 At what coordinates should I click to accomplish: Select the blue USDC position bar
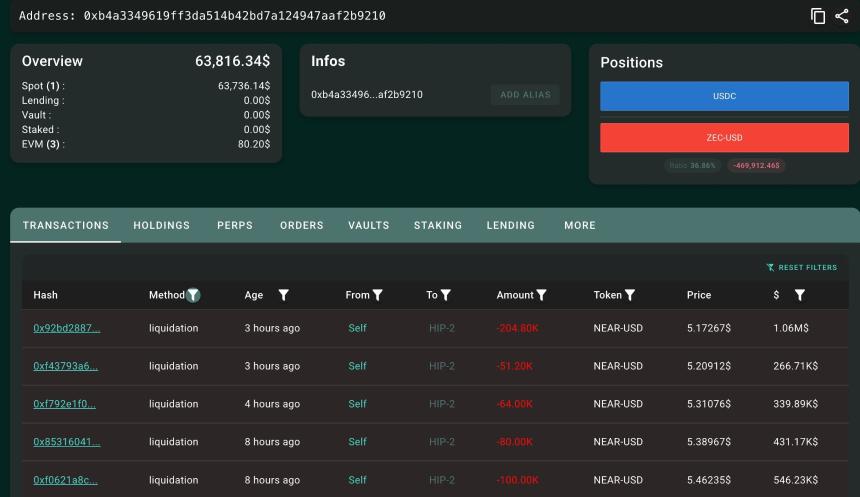point(724,96)
